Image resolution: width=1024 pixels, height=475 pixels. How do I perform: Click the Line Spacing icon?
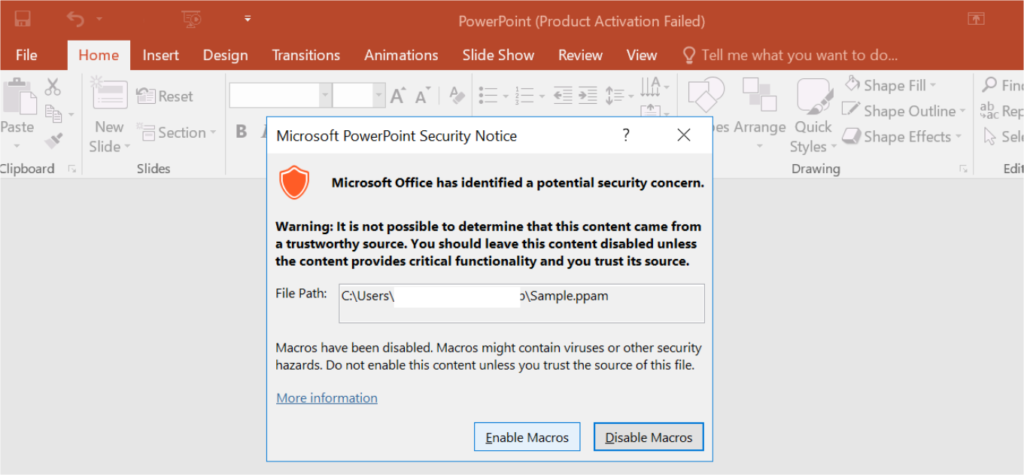pyautogui.click(x=616, y=95)
